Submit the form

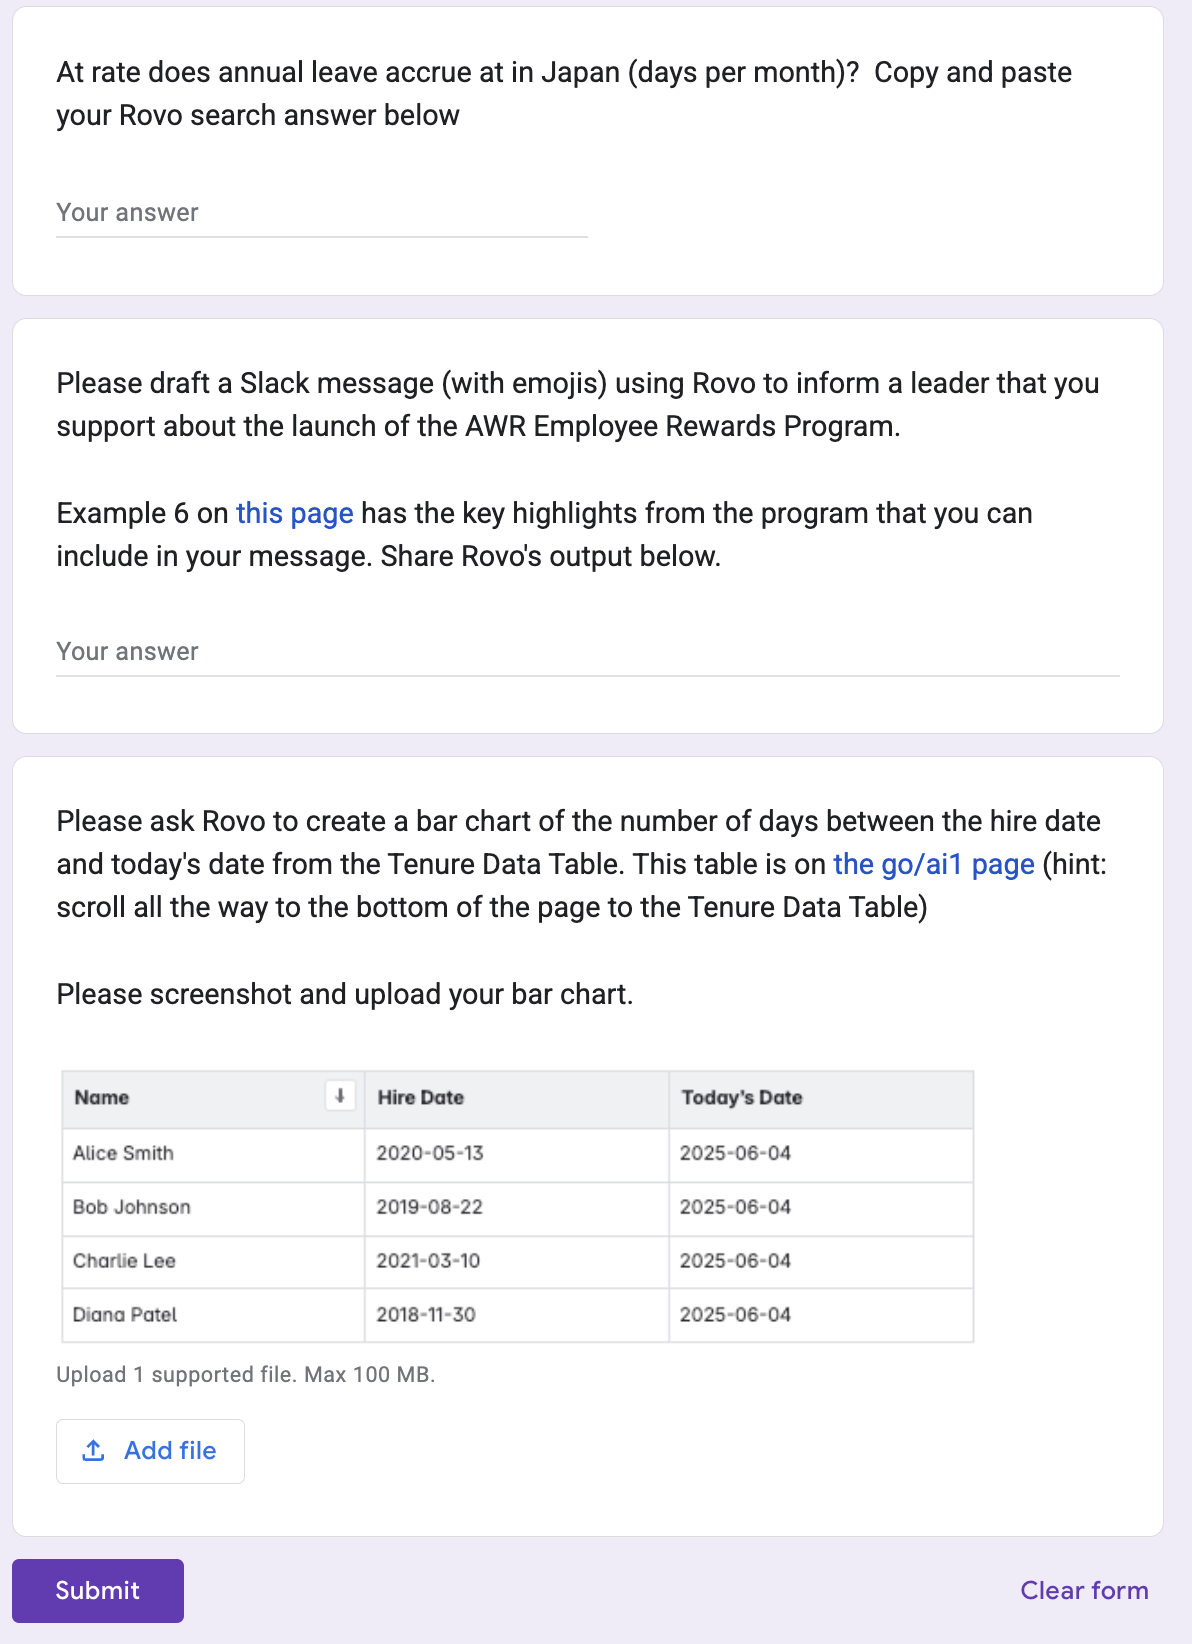pyautogui.click(x=98, y=1590)
